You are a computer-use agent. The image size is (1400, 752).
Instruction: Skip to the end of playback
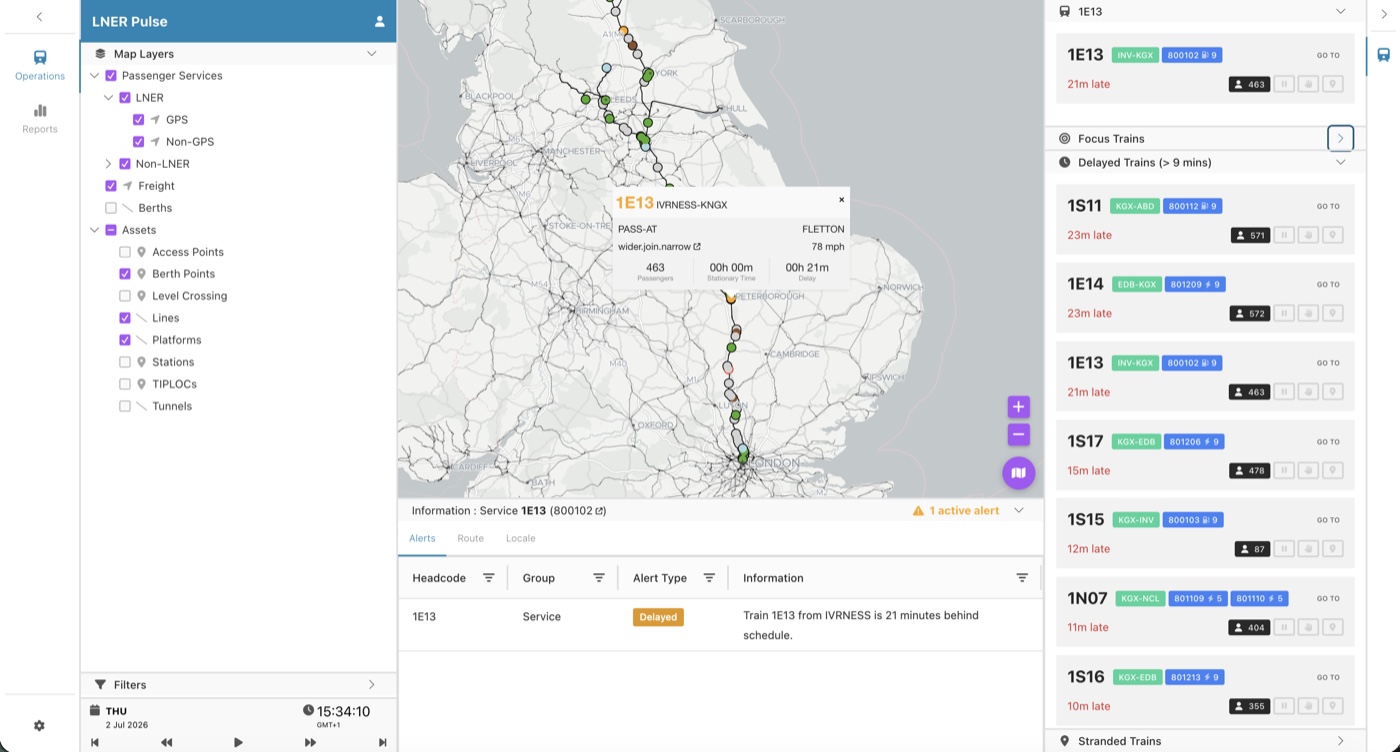tap(382, 742)
